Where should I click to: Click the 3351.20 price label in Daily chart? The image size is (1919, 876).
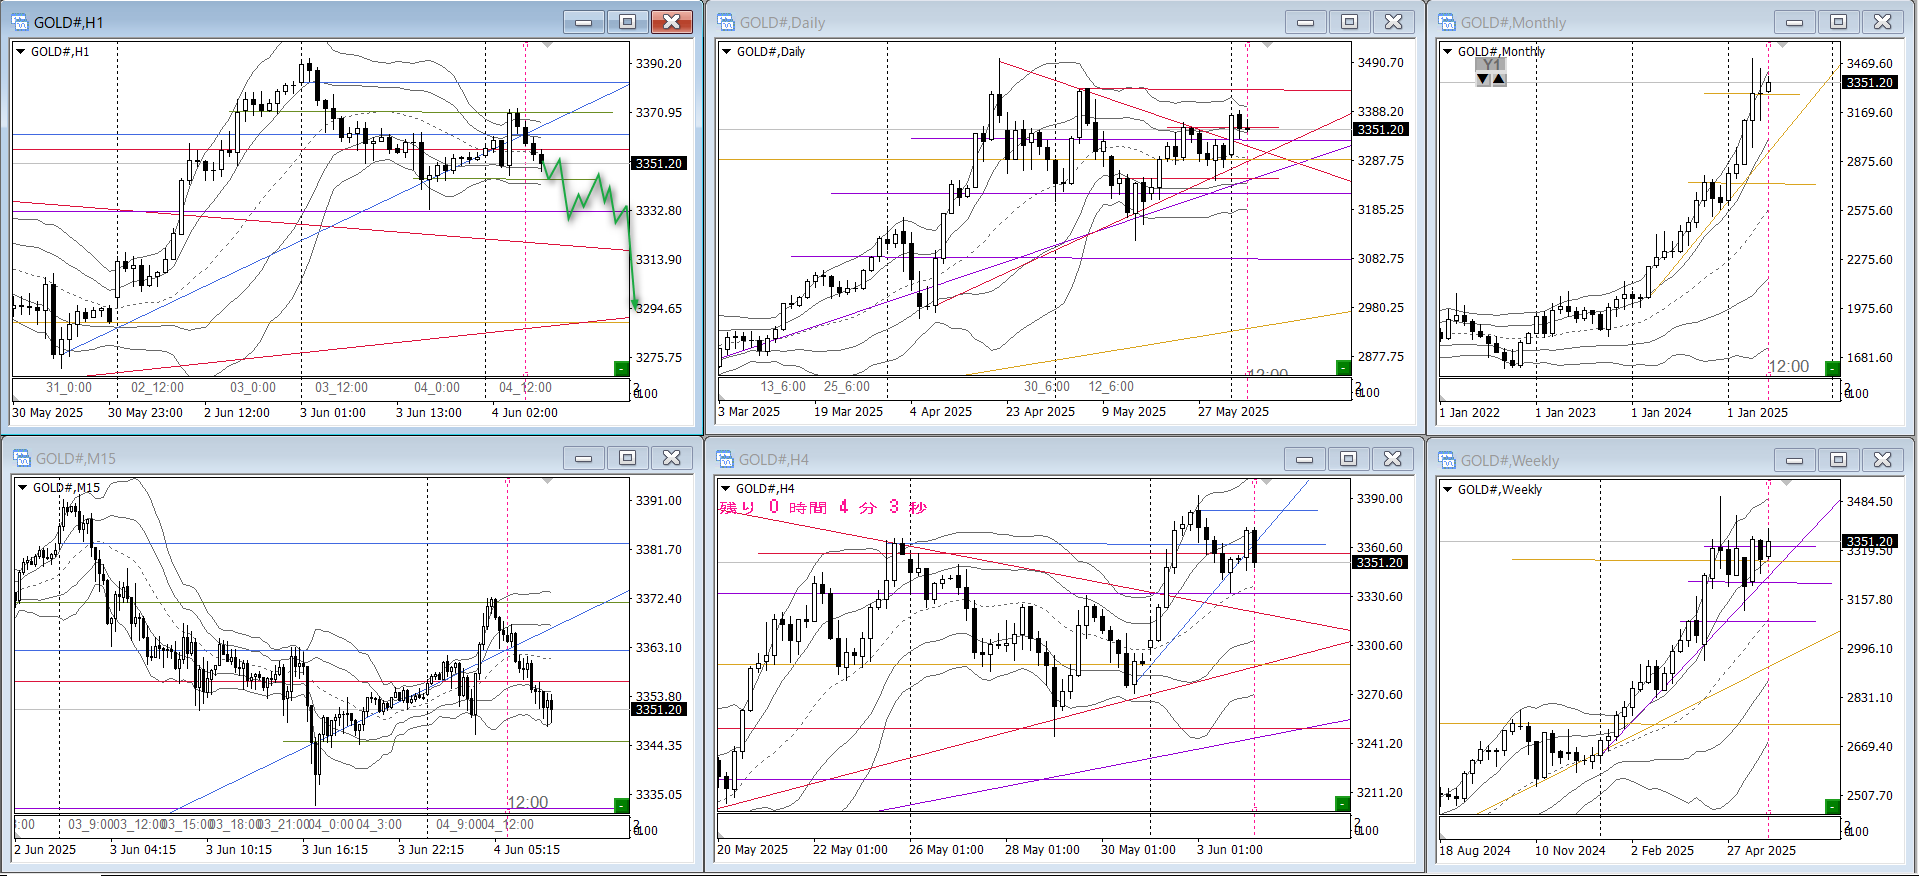click(x=1380, y=129)
